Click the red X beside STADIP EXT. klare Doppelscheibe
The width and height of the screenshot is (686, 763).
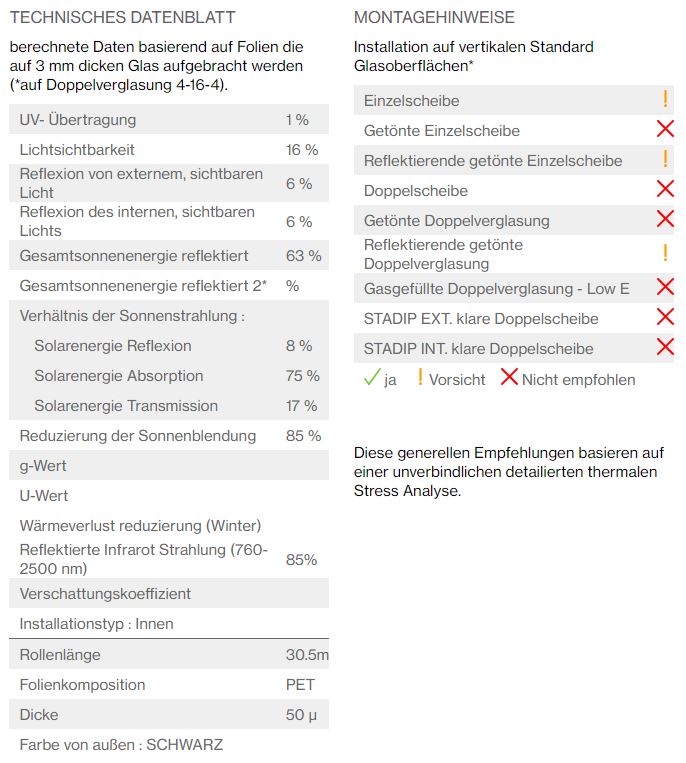(665, 317)
